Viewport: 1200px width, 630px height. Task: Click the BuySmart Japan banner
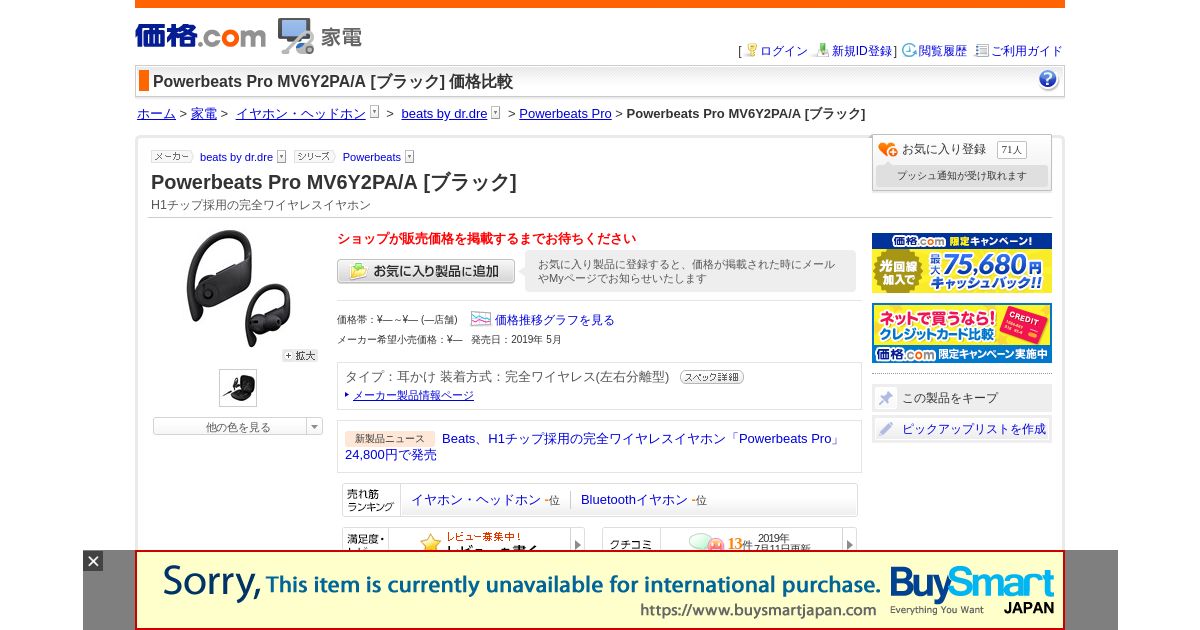600,590
